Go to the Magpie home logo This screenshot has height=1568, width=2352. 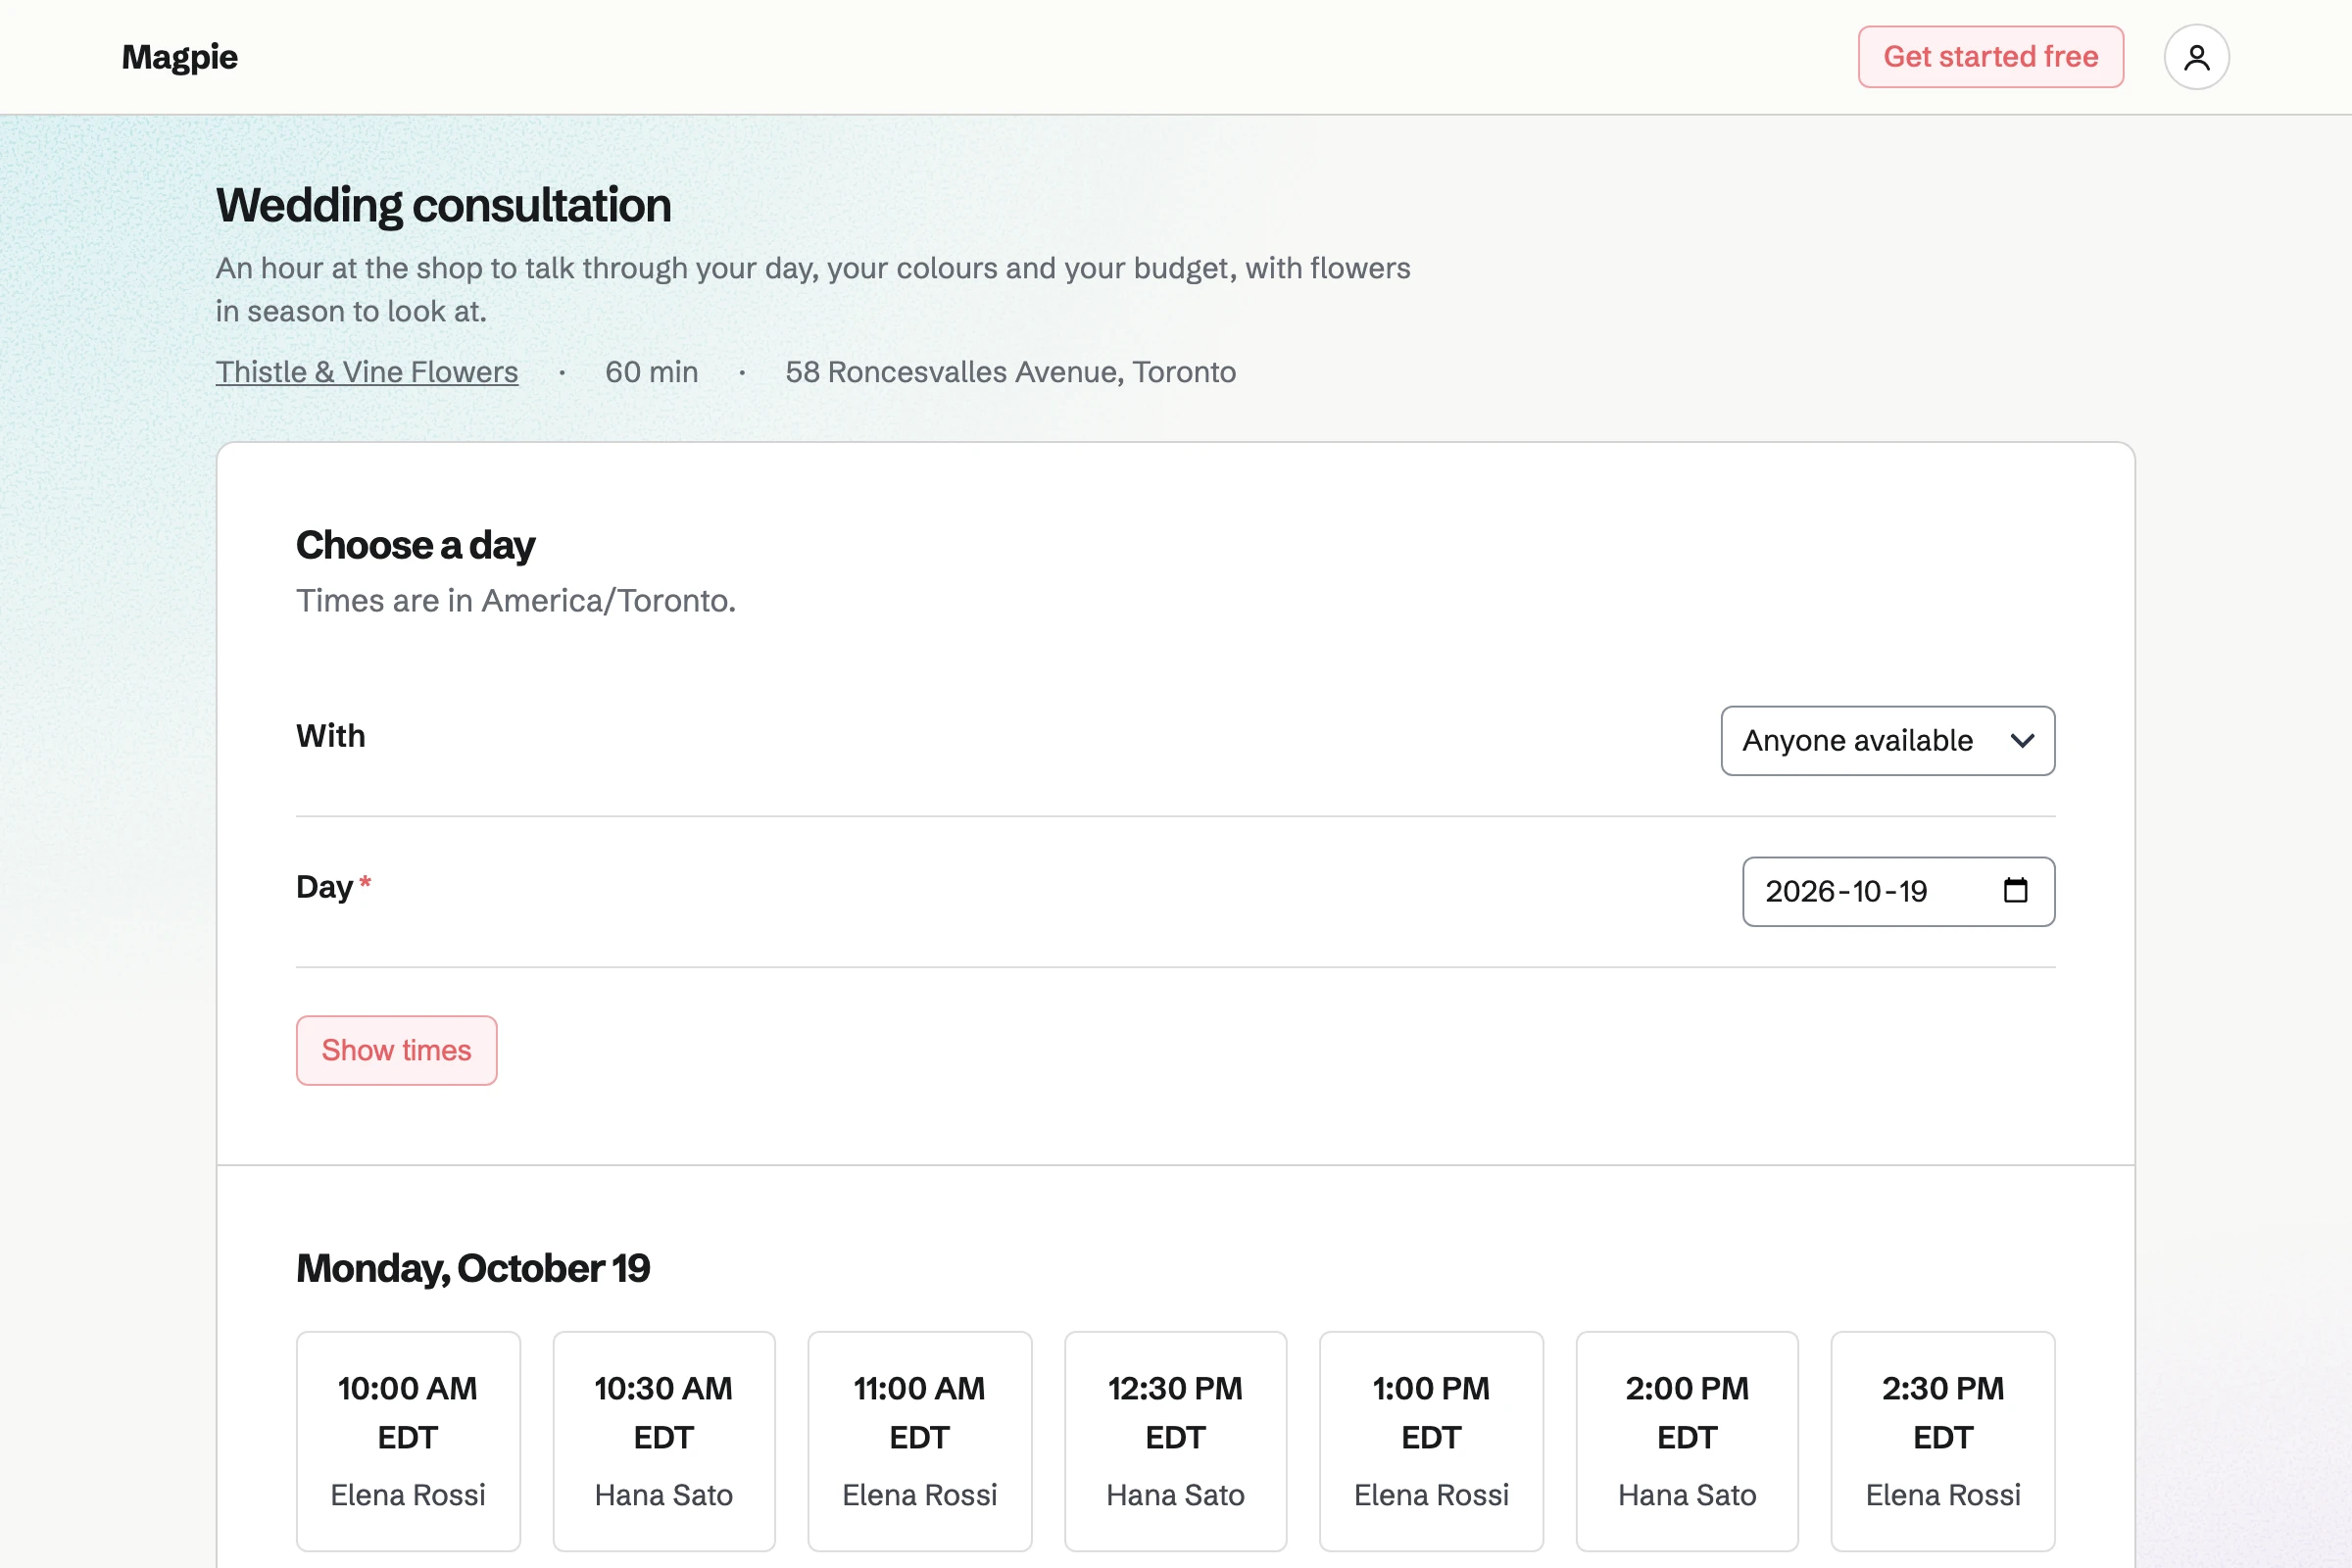180,57
